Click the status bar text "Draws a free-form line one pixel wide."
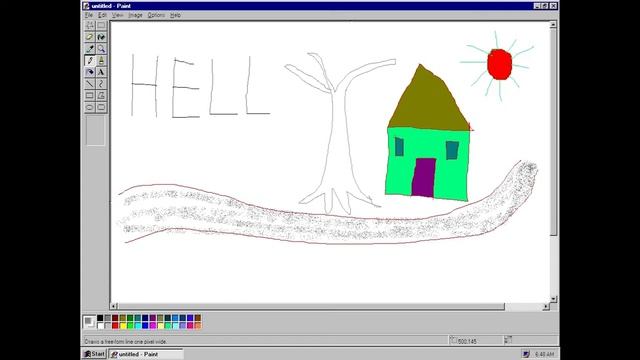The width and height of the screenshot is (640, 360). (x=126, y=341)
